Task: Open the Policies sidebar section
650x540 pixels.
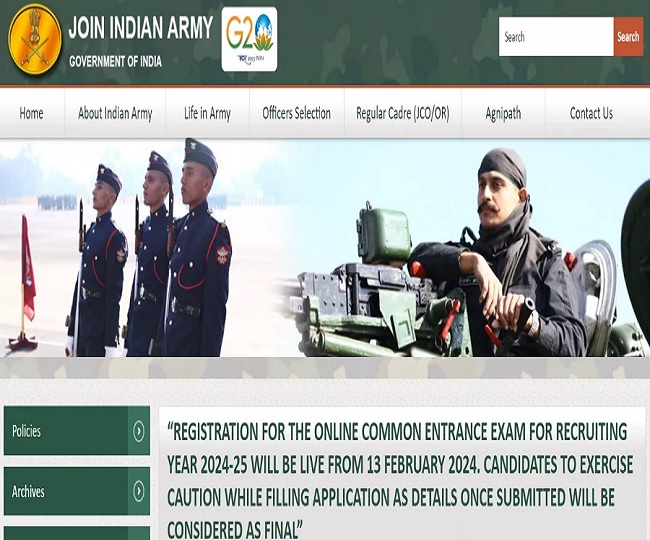Action: pos(66,431)
